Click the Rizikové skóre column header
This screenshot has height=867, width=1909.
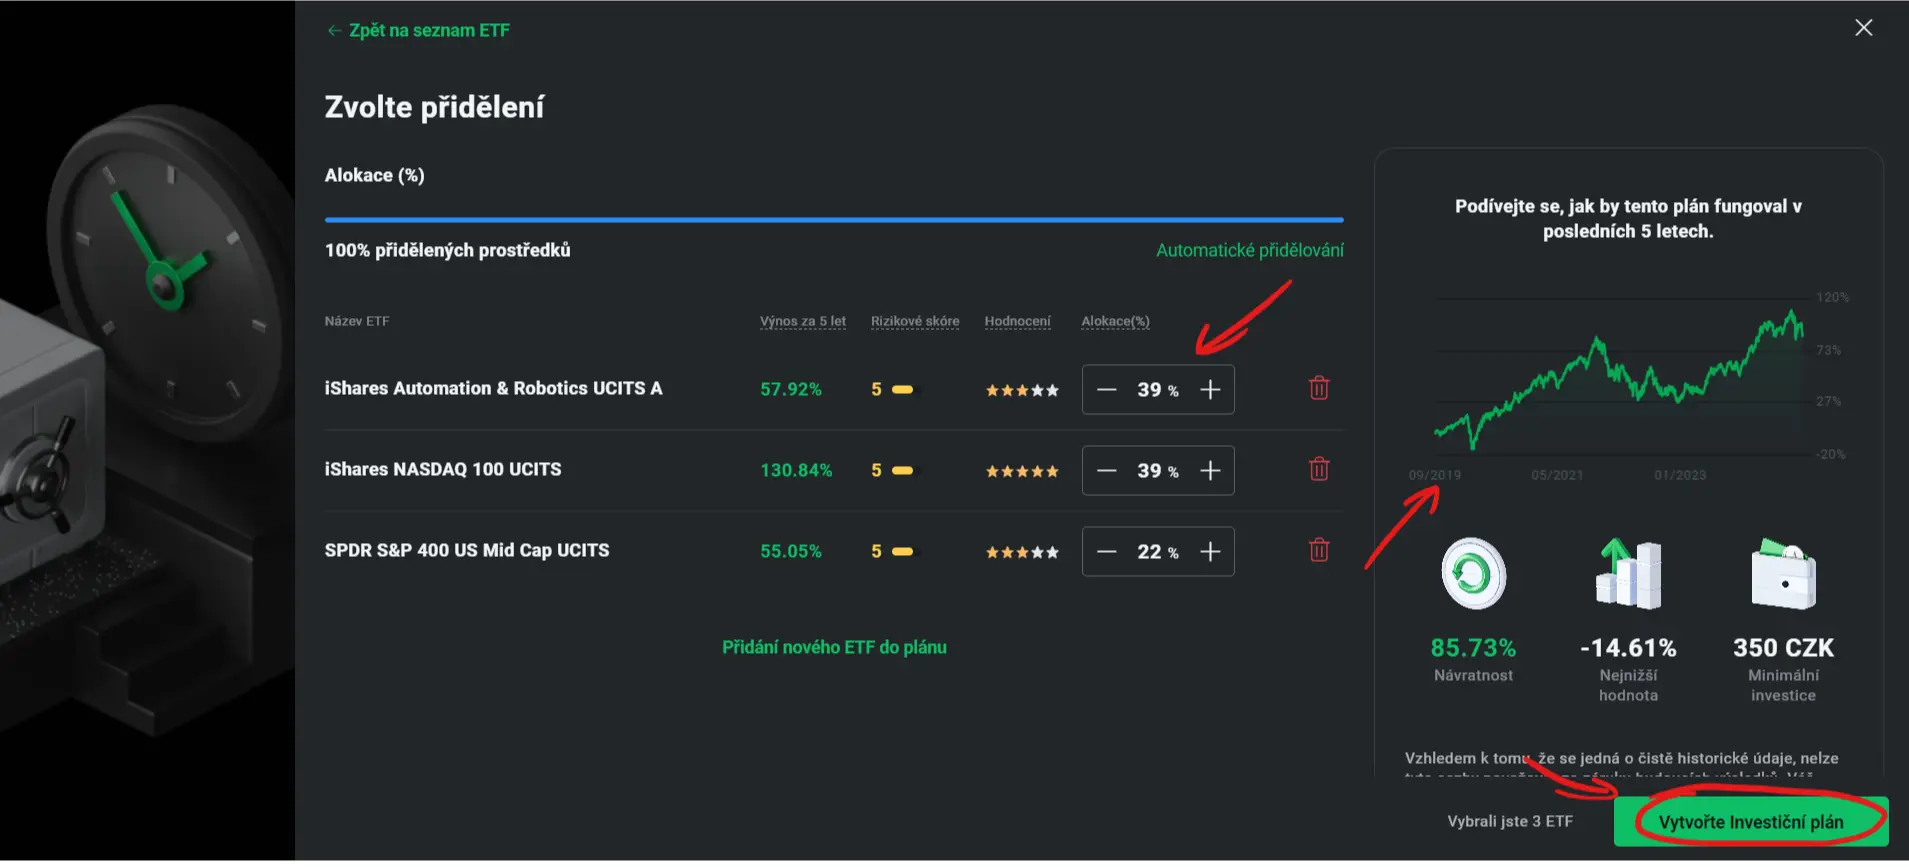pos(915,321)
